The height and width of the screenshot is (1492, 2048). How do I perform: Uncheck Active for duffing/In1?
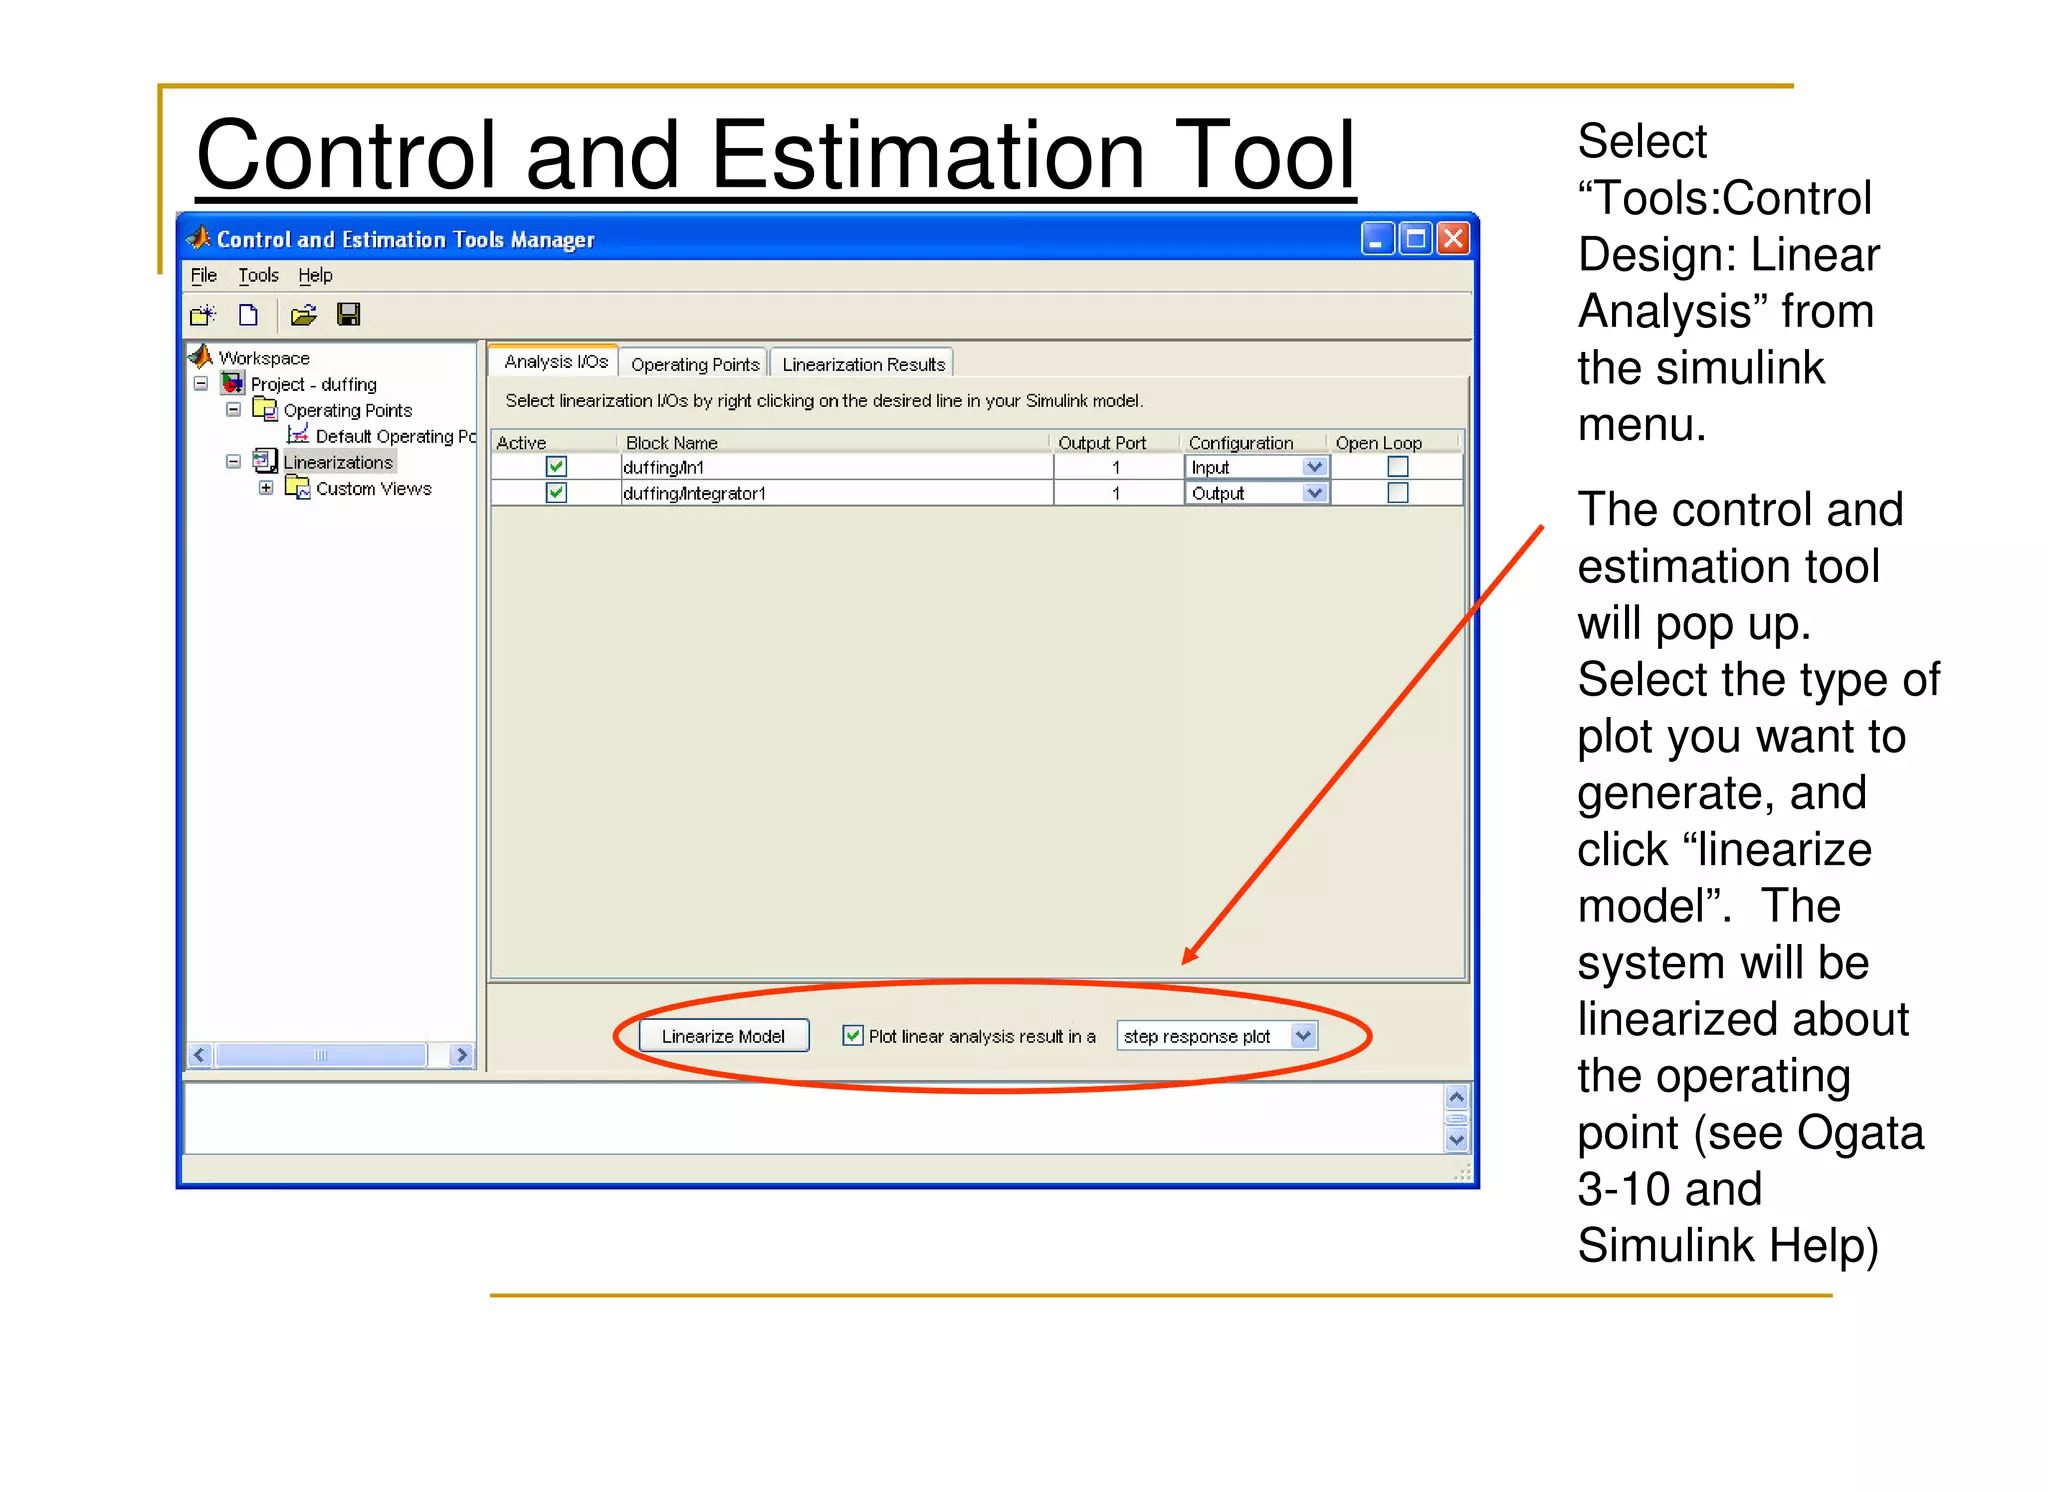click(x=557, y=467)
